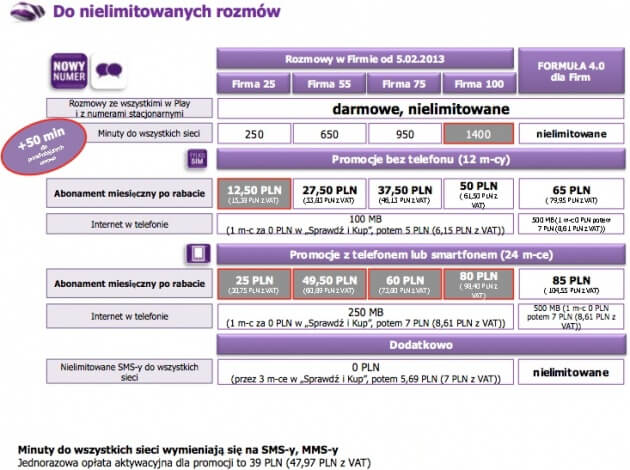Click the 250 minutes cell
Viewport: 630px width, 470px height.
point(254,134)
